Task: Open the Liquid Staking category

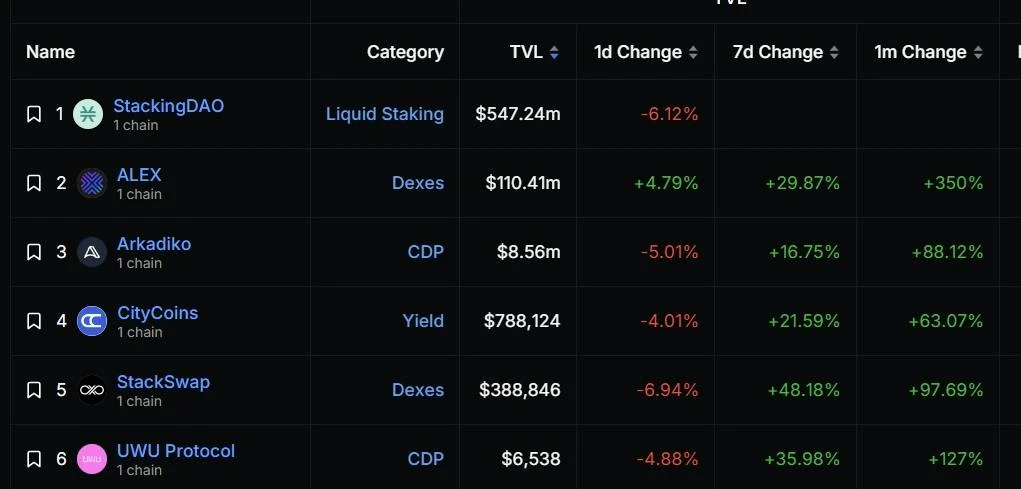Action: 385,114
